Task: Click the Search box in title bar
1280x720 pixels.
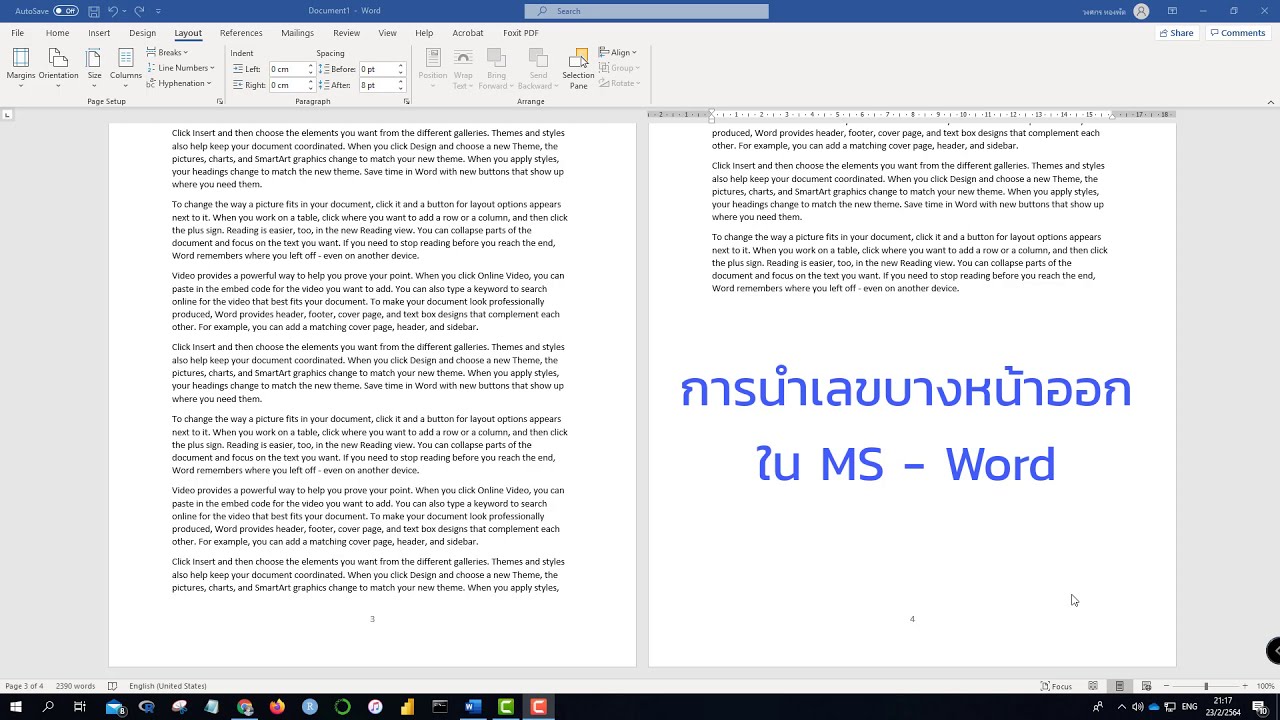Action: (646, 11)
